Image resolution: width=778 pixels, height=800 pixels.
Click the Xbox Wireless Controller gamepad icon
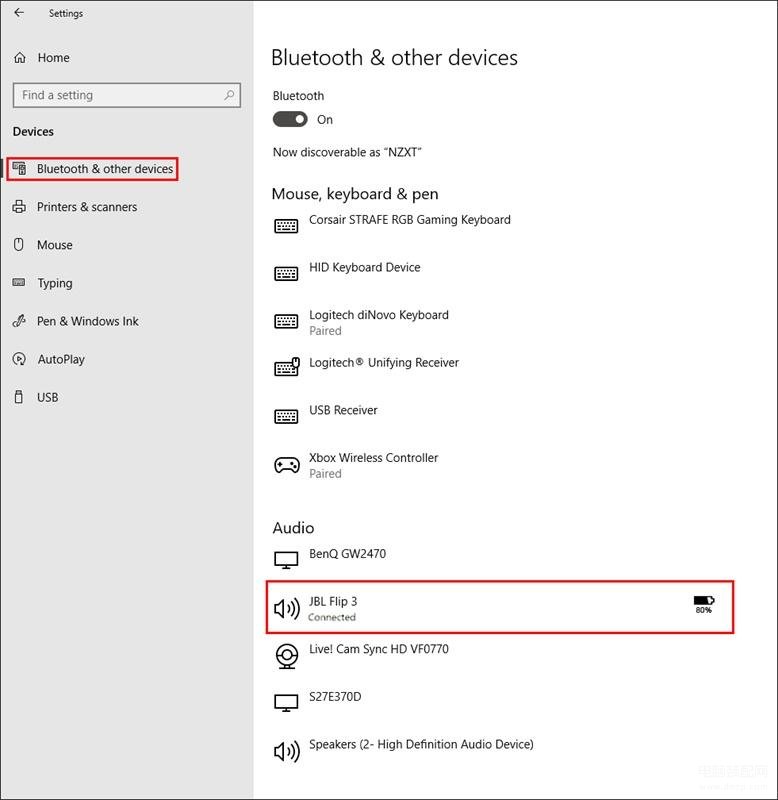pos(287,465)
